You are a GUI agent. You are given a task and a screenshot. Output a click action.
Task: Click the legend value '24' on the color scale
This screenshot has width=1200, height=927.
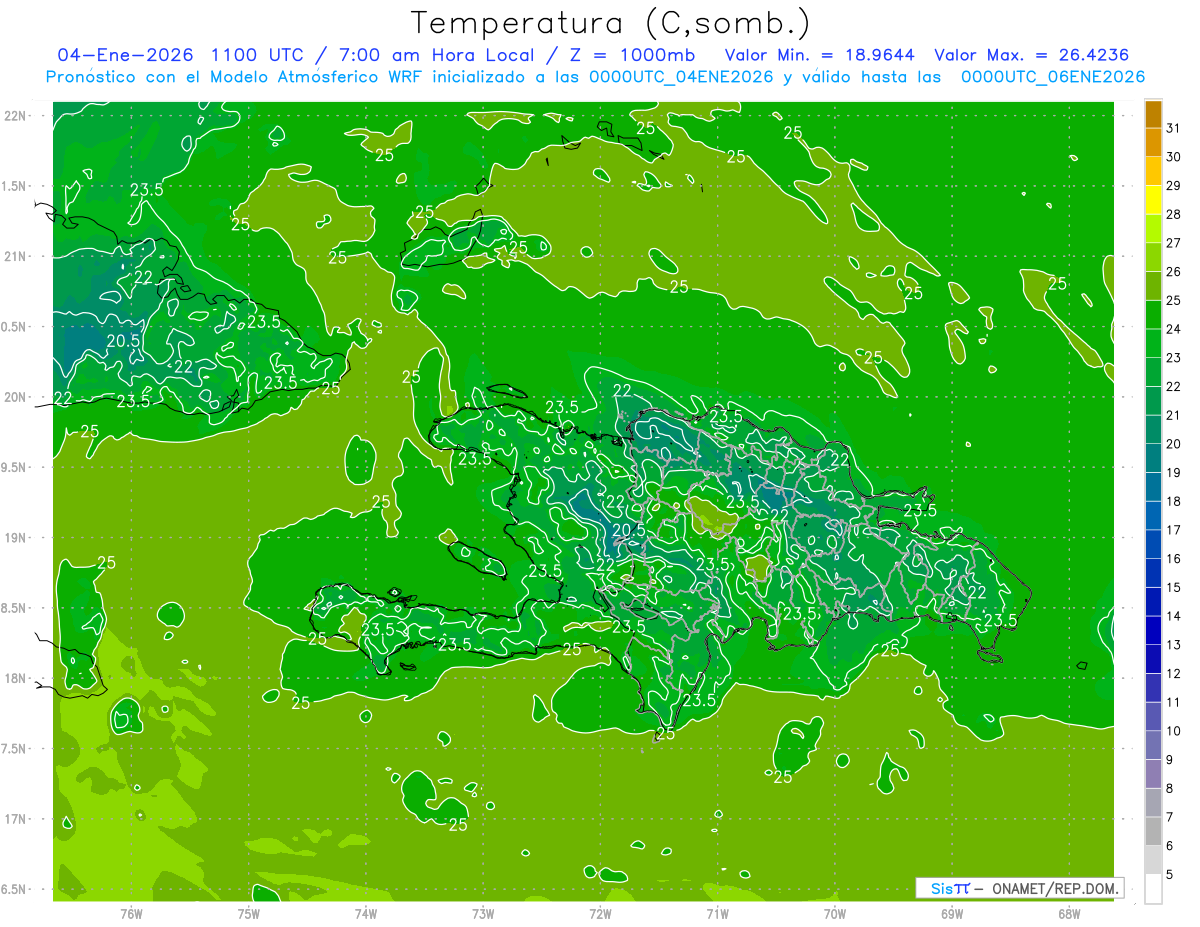[1173, 329]
